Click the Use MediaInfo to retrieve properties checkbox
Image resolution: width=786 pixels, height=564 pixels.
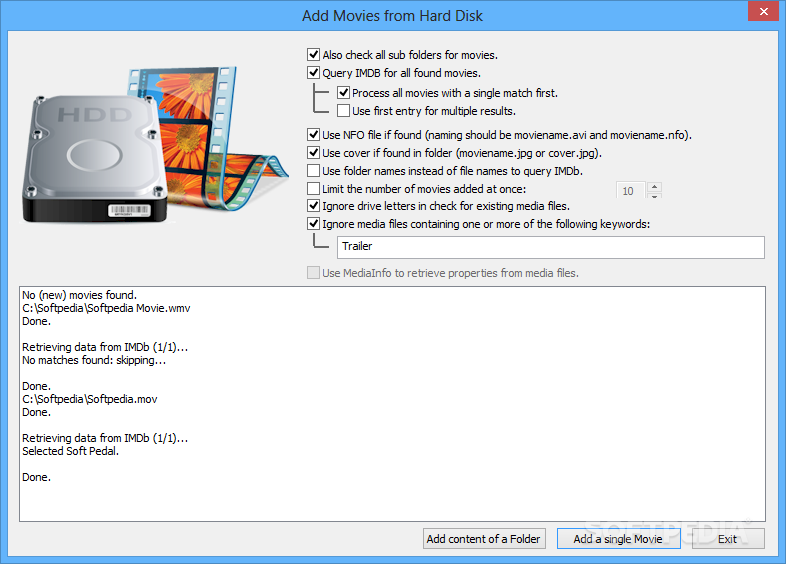(313, 273)
